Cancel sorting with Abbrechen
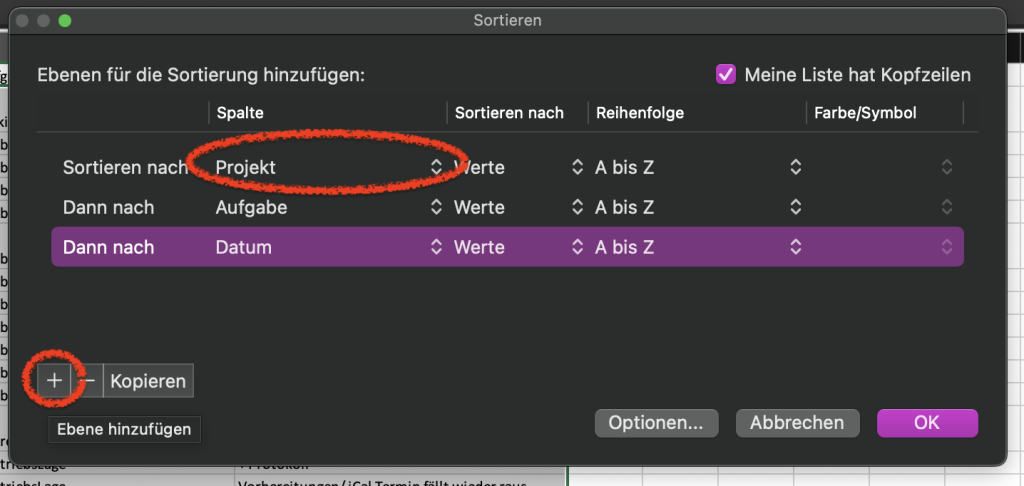1024x486 pixels. 796,423
